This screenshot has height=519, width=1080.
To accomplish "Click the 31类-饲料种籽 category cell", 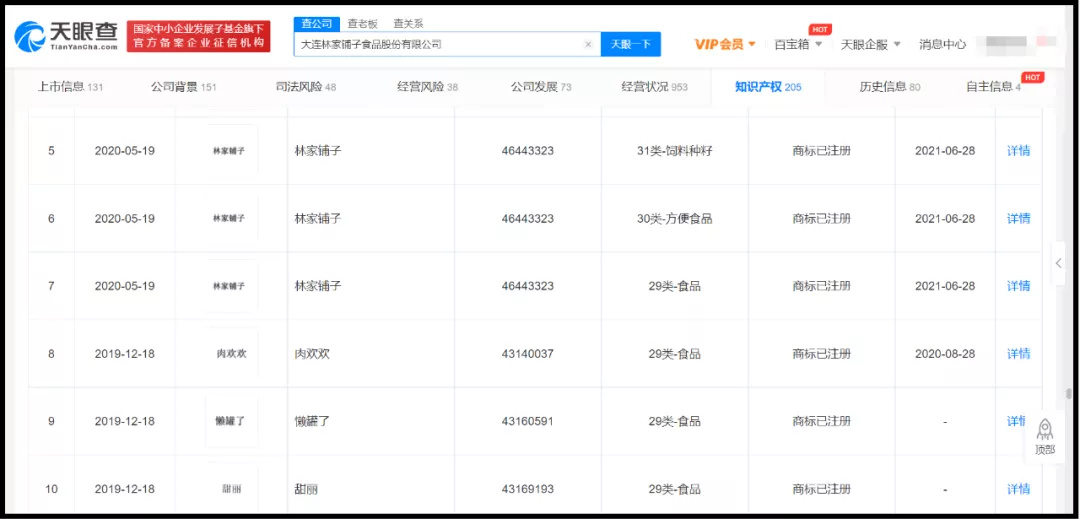I will click(675, 151).
